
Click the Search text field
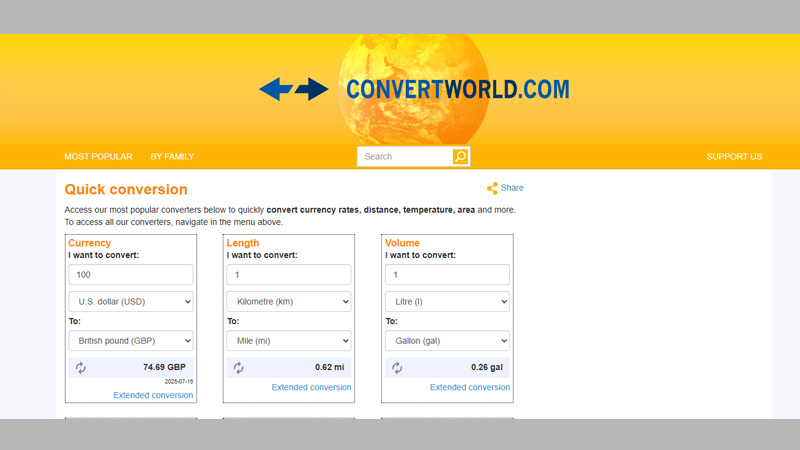click(405, 157)
